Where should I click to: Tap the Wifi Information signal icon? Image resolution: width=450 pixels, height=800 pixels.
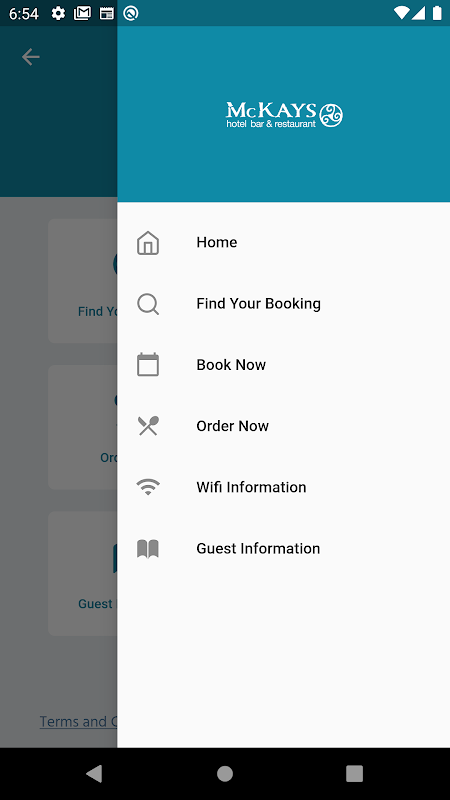pyautogui.click(x=148, y=487)
